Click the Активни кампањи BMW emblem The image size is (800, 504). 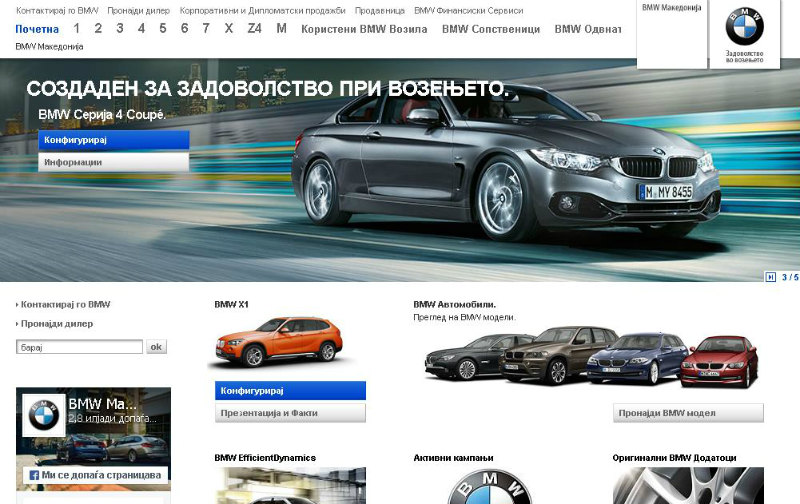pos(490,486)
